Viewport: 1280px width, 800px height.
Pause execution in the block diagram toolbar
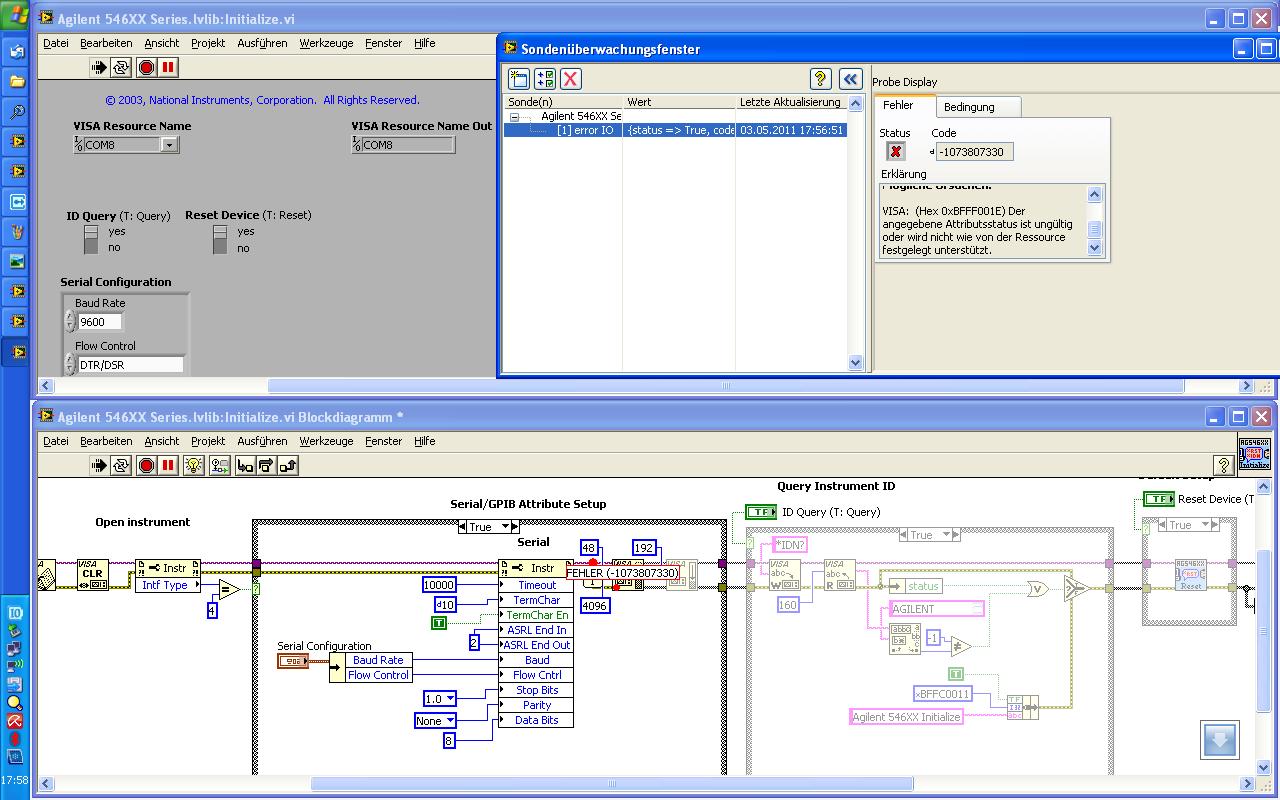pyautogui.click(x=168, y=465)
